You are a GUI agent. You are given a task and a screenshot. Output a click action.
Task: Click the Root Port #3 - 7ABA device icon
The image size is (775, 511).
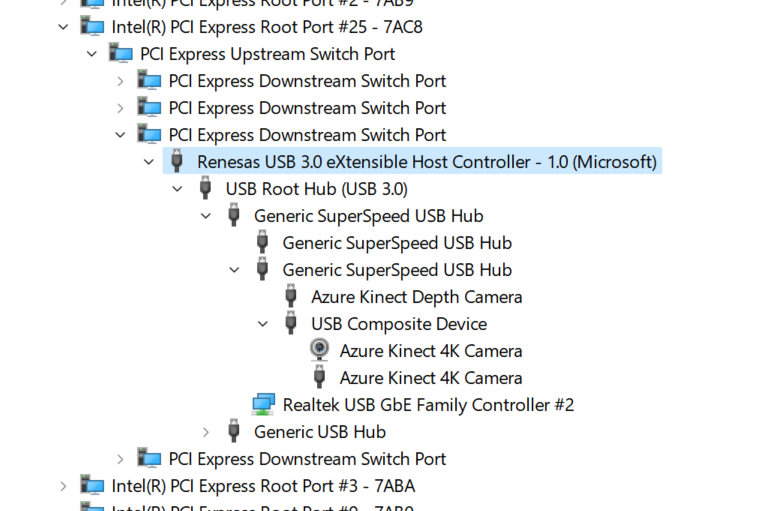pyautogui.click(x=93, y=486)
